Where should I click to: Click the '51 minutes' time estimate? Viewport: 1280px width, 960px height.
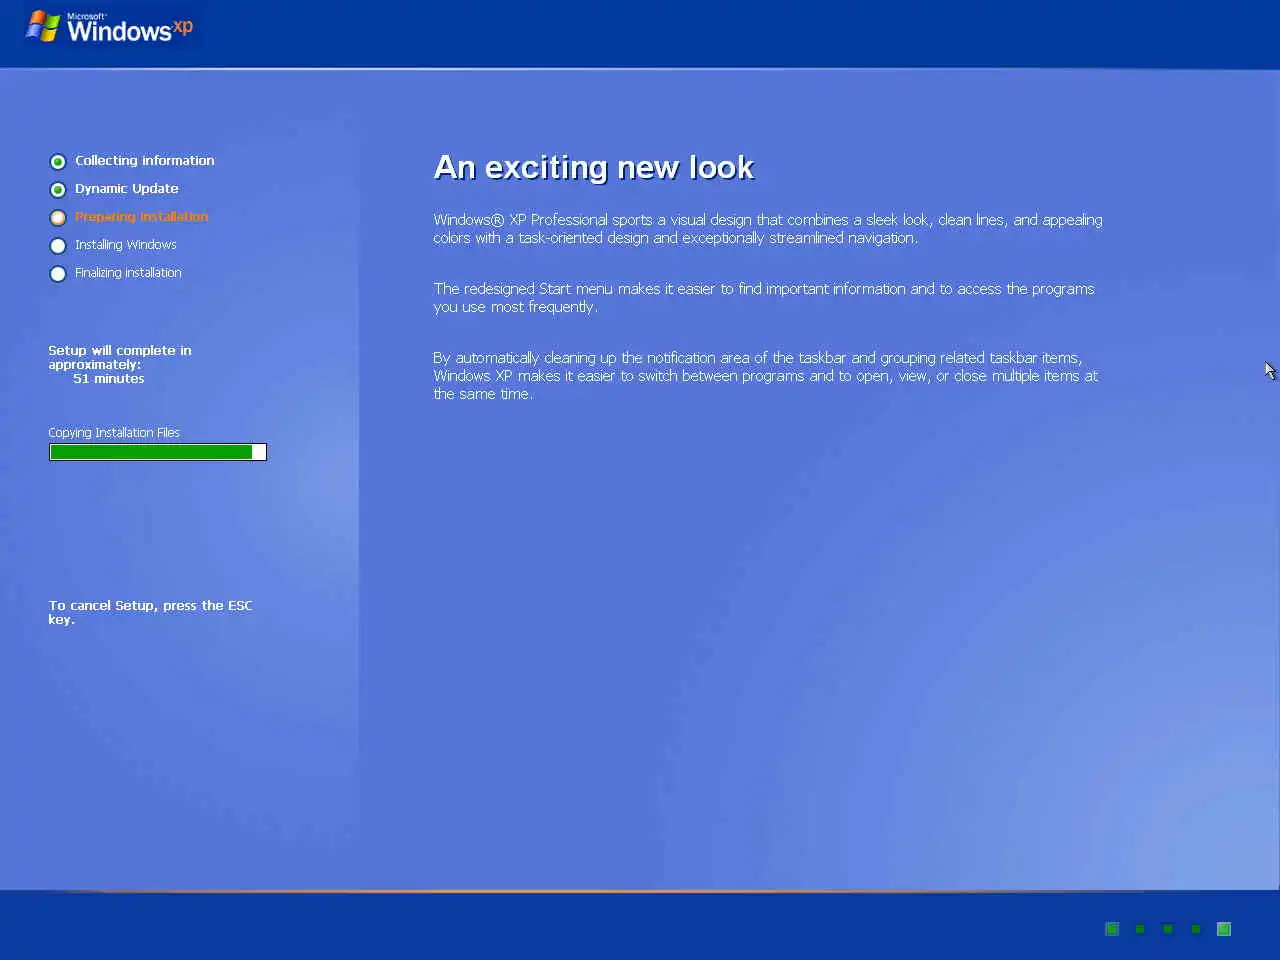tap(108, 378)
